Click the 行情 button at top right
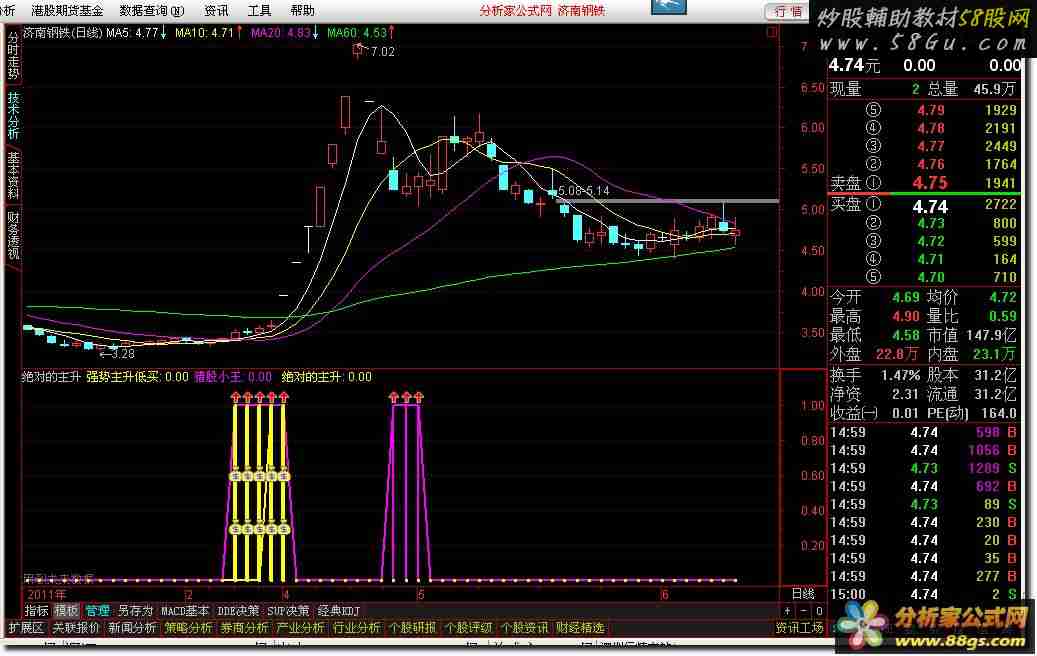Image resolution: width=1037 pixels, height=656 pixels. [x=787, y=11]
